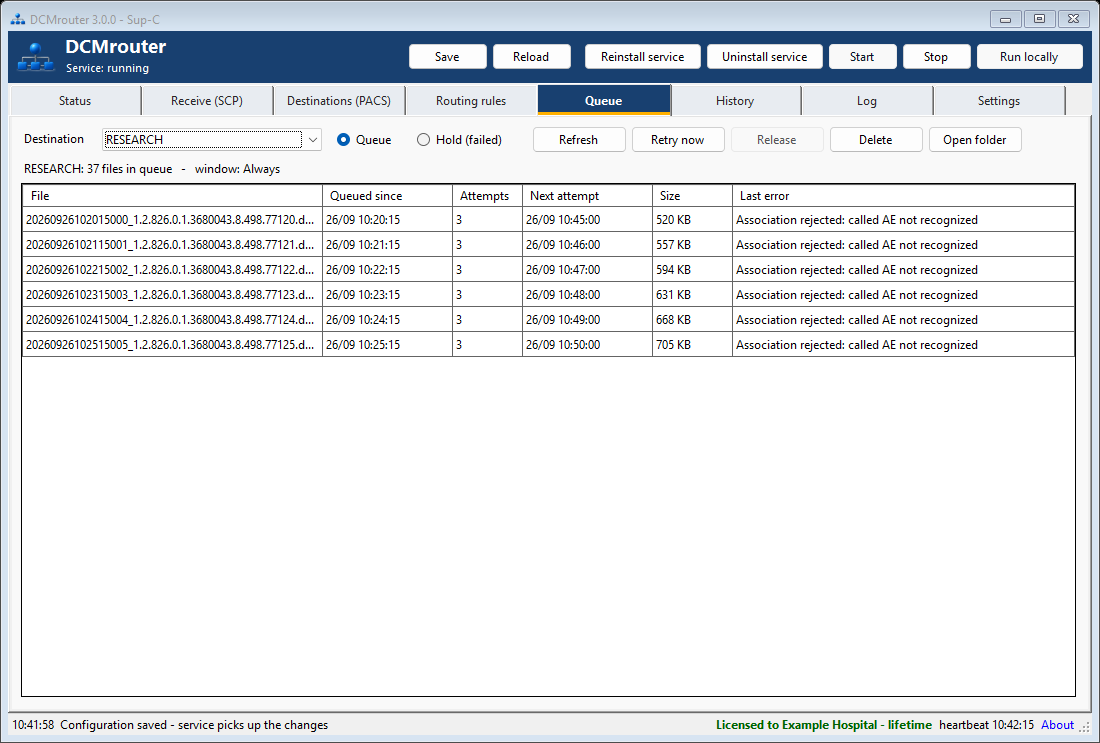Click Reinstall service

(x=643, y=57)
